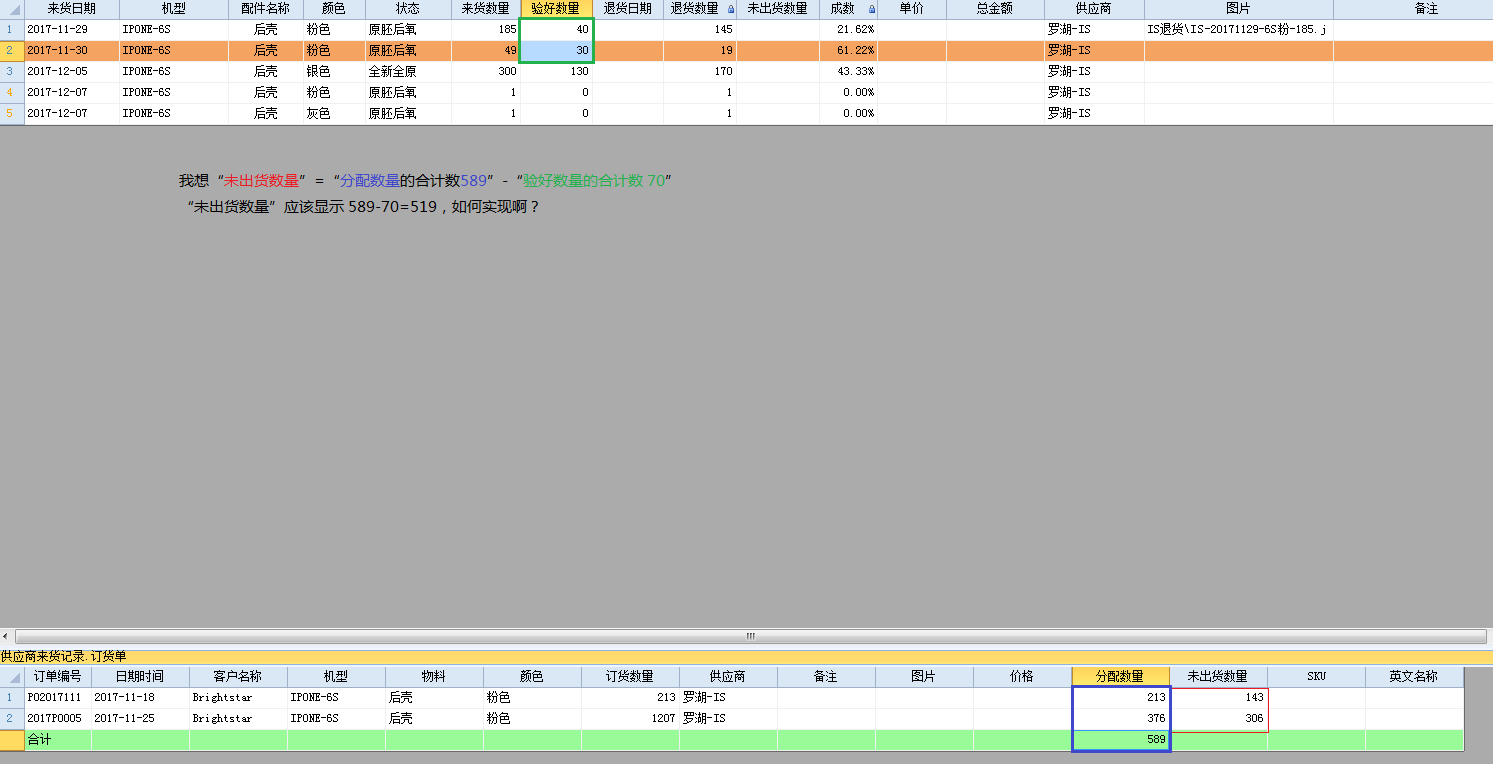Select the 分配数量 column header
The image size is (1493, 764).
(1120, 677)
